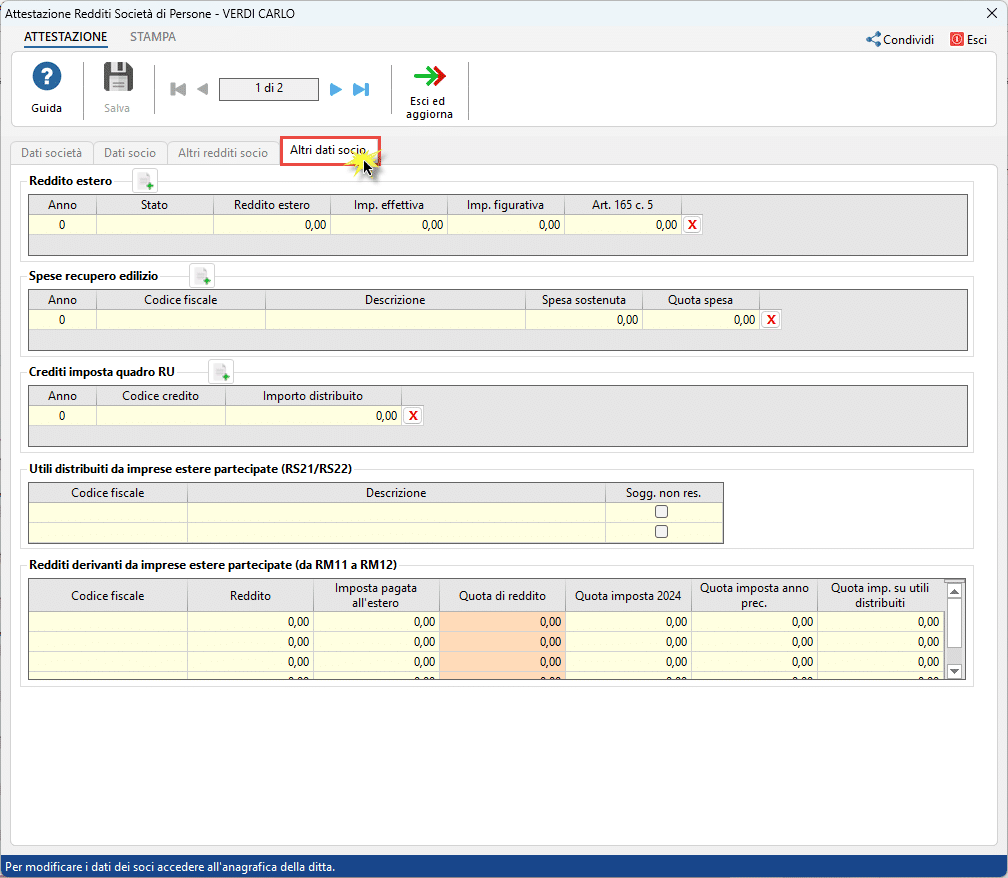Open the Guida help icon
The image size is (1008, 878).
pyautogui.click(x=47, y=78)
